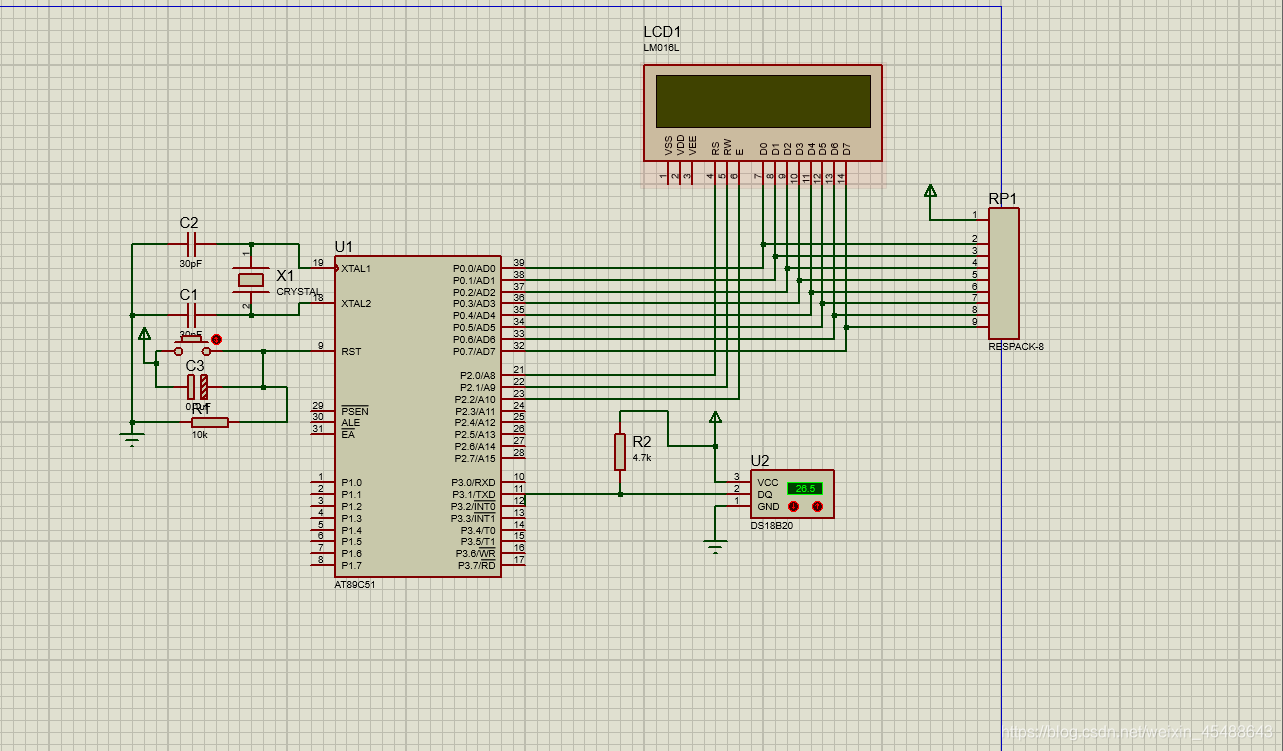Click the VSS pin label on LCD1

tap(668, 146)
